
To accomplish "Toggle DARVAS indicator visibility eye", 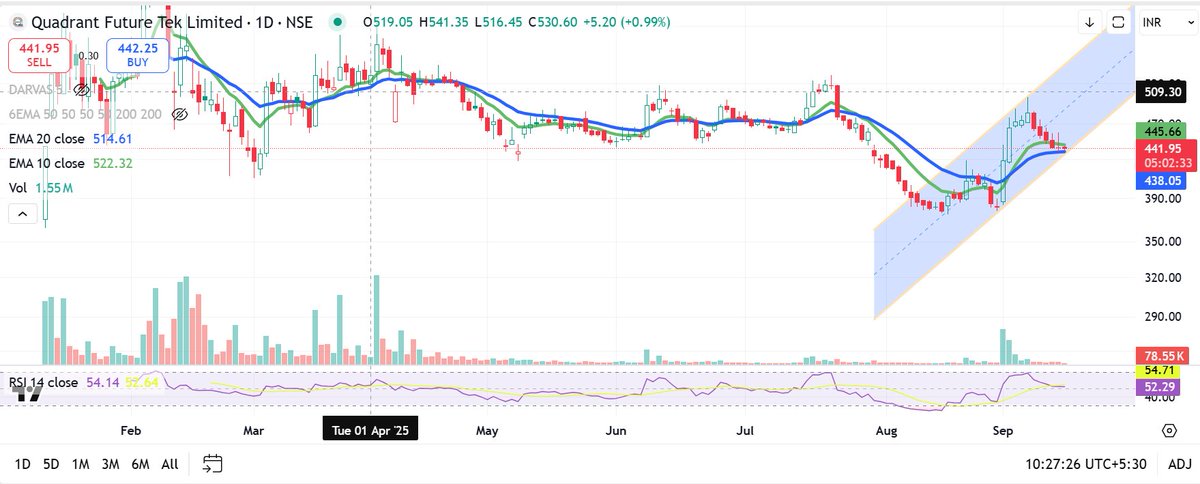I will tap(84, 90).
